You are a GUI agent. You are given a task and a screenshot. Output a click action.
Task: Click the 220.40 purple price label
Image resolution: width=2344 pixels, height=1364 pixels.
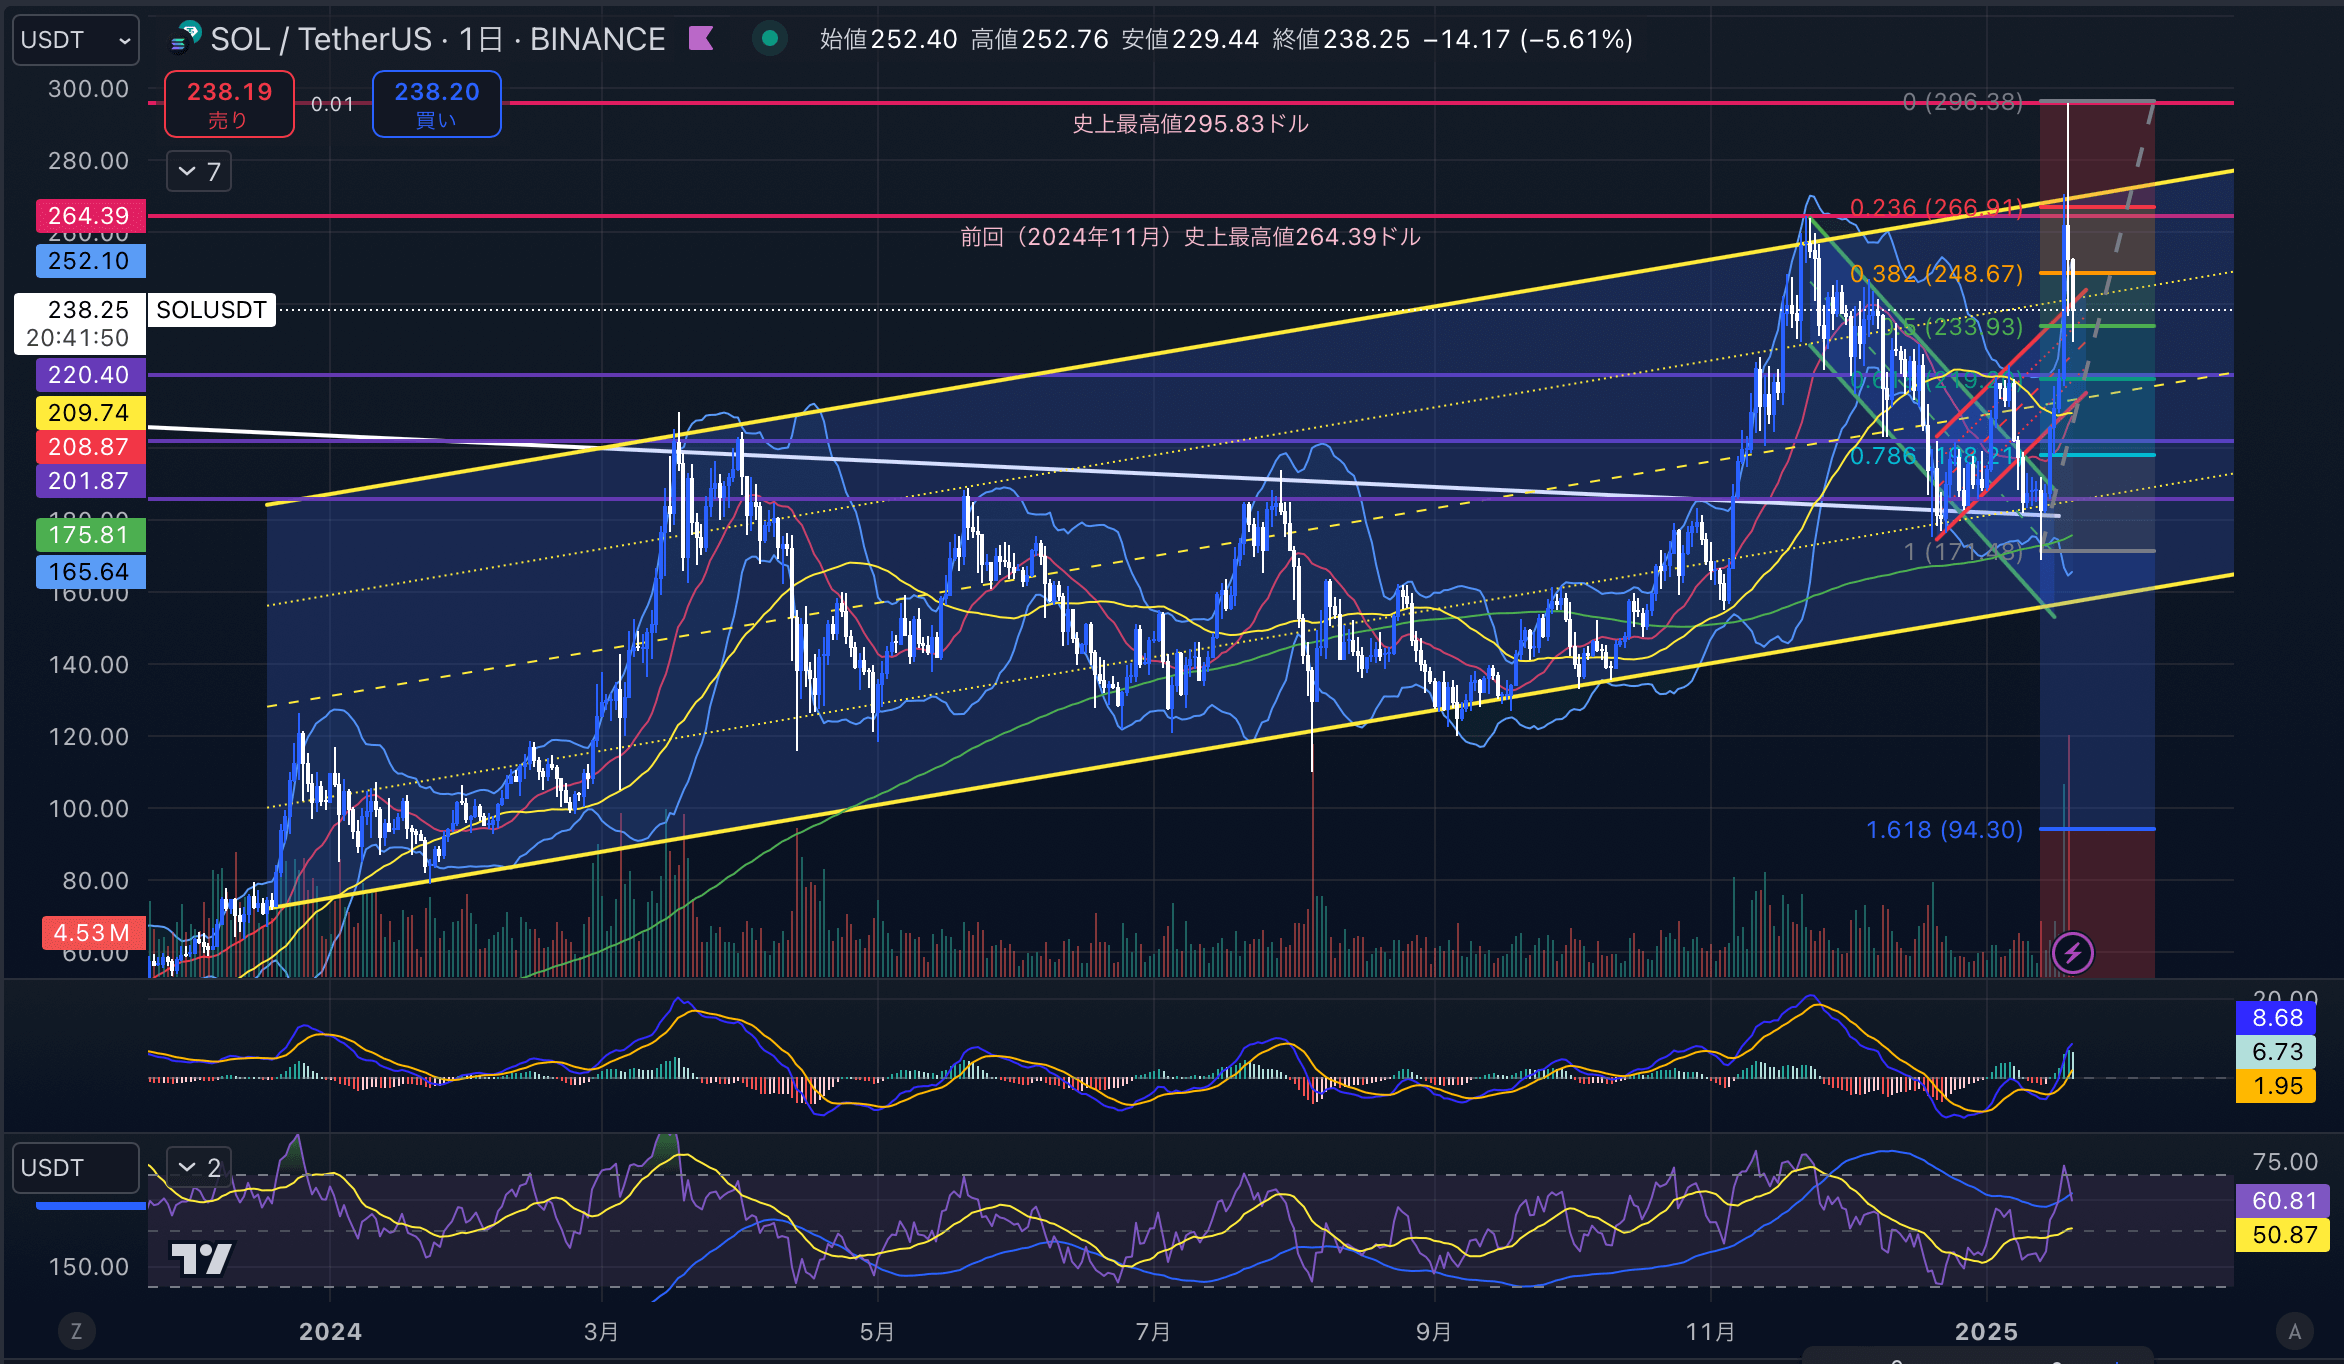point(90,375)
